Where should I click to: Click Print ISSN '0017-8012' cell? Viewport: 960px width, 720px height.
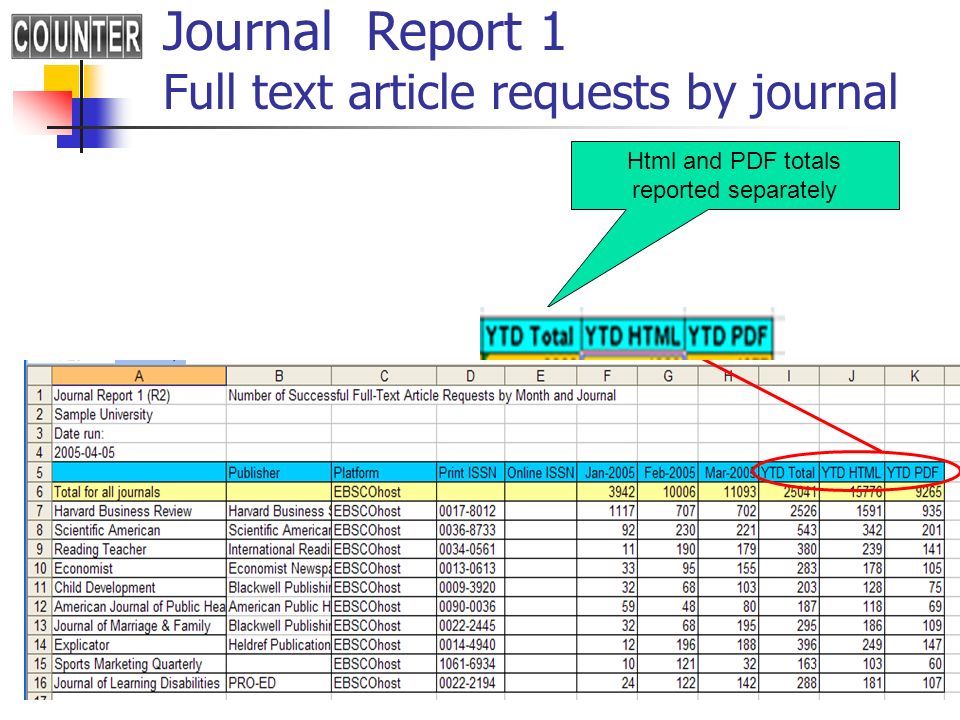470,510
